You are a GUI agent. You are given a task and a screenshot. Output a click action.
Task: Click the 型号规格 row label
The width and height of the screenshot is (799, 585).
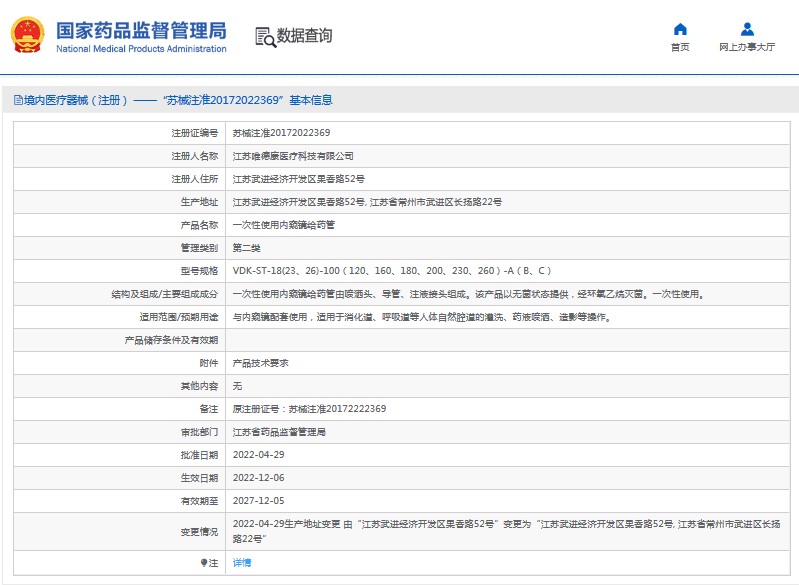(199, 271)
